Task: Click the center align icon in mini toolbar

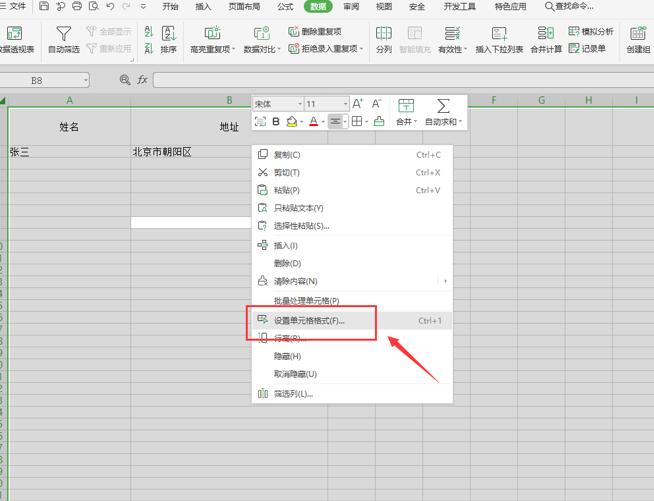Action: tap(335, 121)
